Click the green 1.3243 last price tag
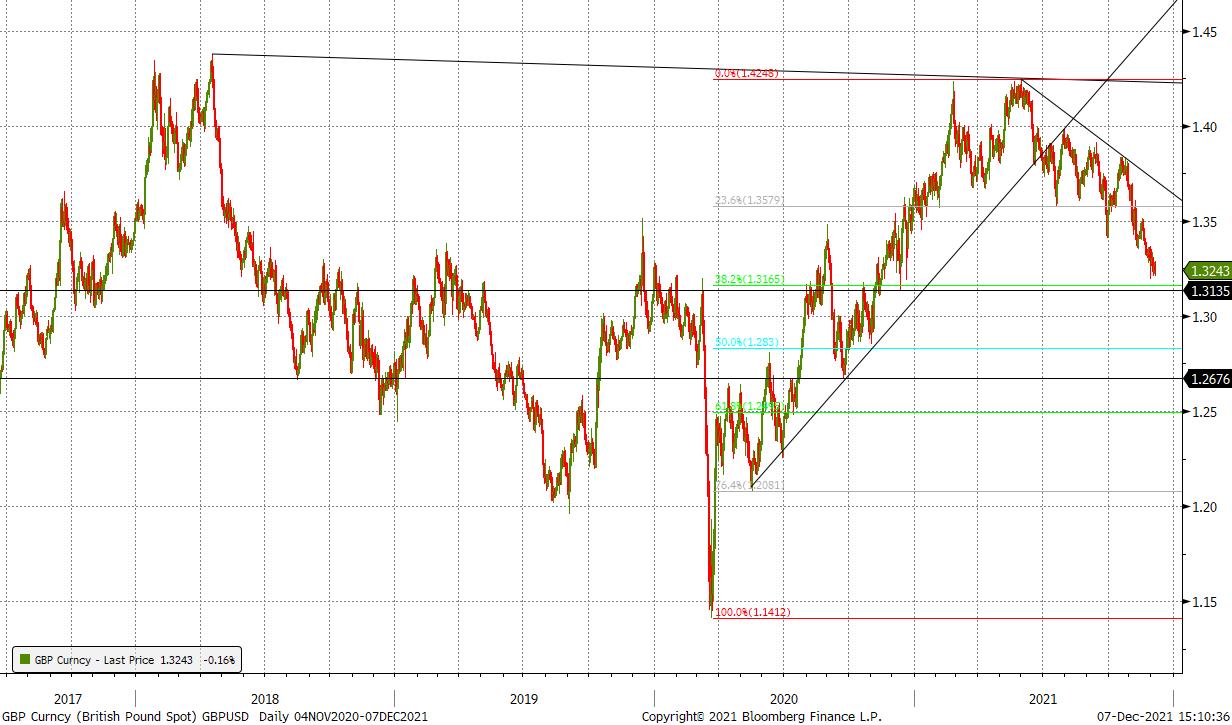Screen dimensions: 1232x725 click(1208, 270)
